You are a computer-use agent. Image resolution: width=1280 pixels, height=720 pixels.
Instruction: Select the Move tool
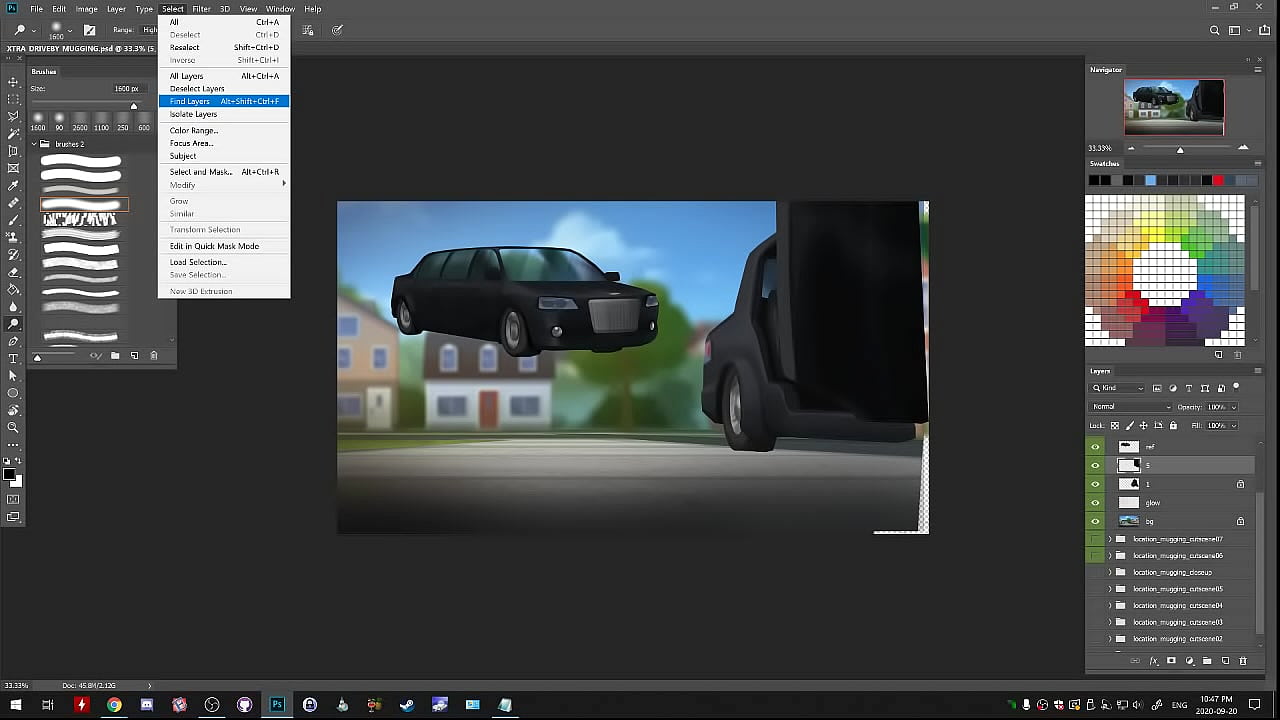coord(13,81)
